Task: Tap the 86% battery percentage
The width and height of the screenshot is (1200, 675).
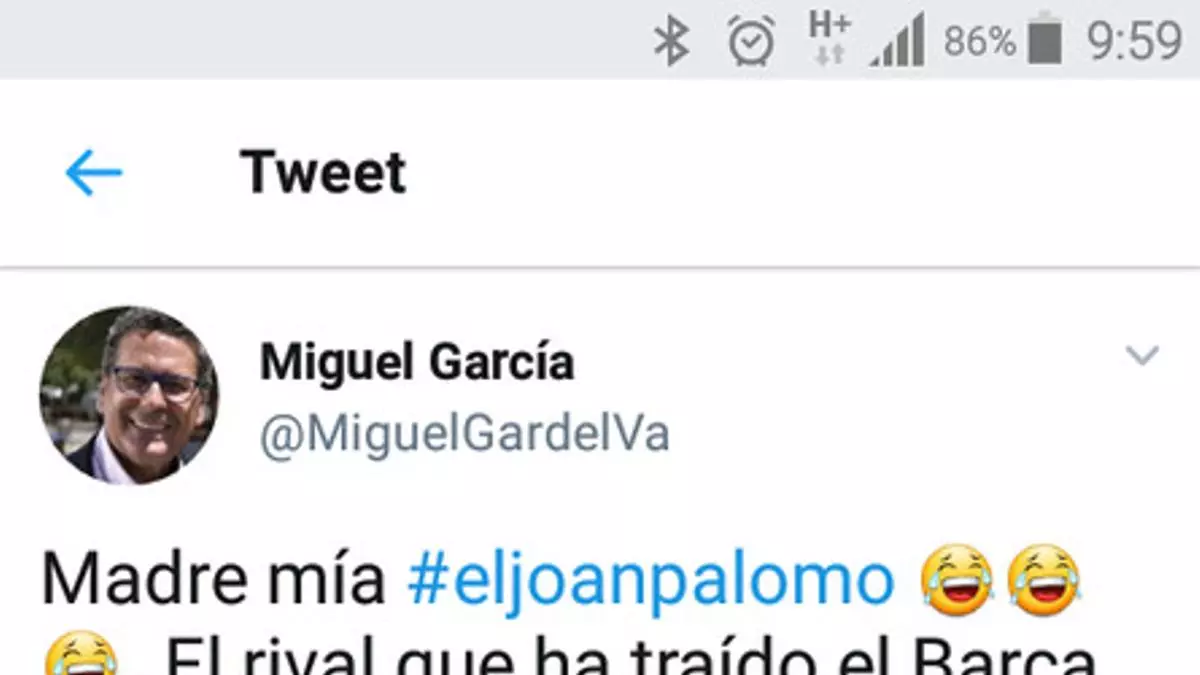Action: [980, 42]
